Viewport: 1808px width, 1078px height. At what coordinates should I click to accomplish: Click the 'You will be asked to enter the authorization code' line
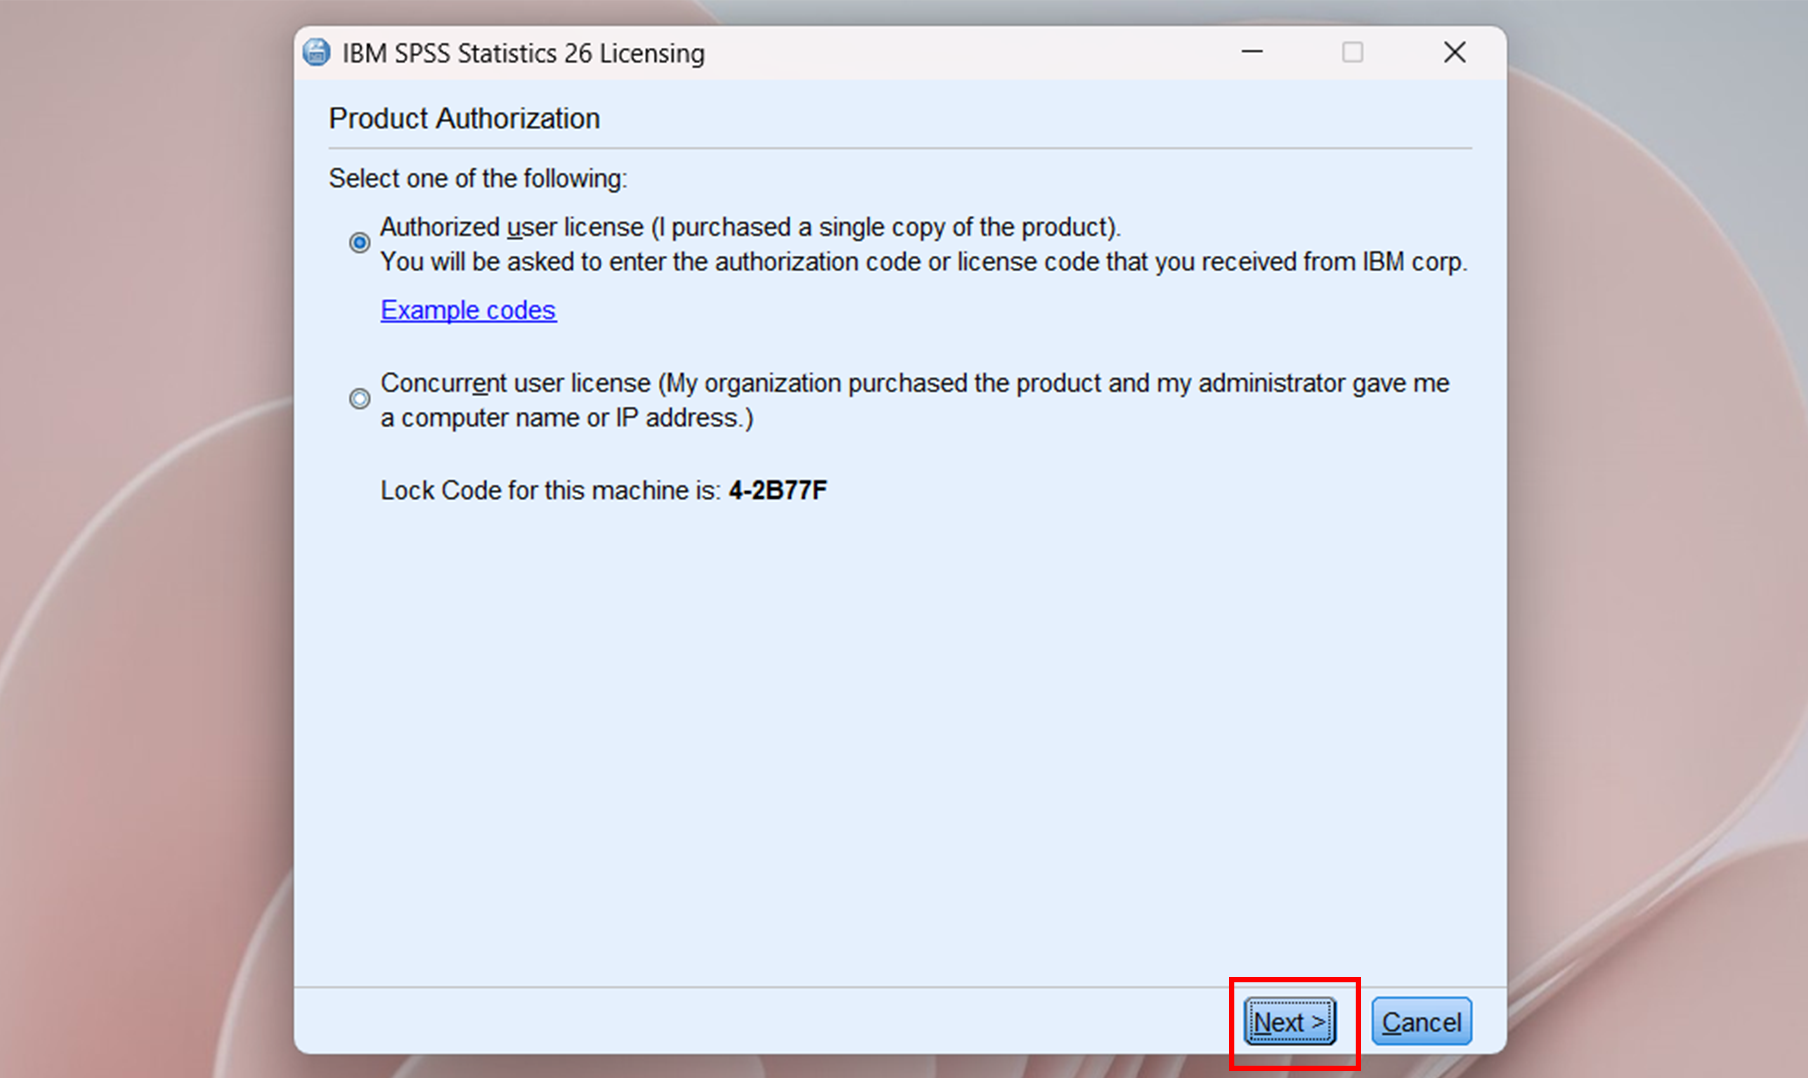924,262
